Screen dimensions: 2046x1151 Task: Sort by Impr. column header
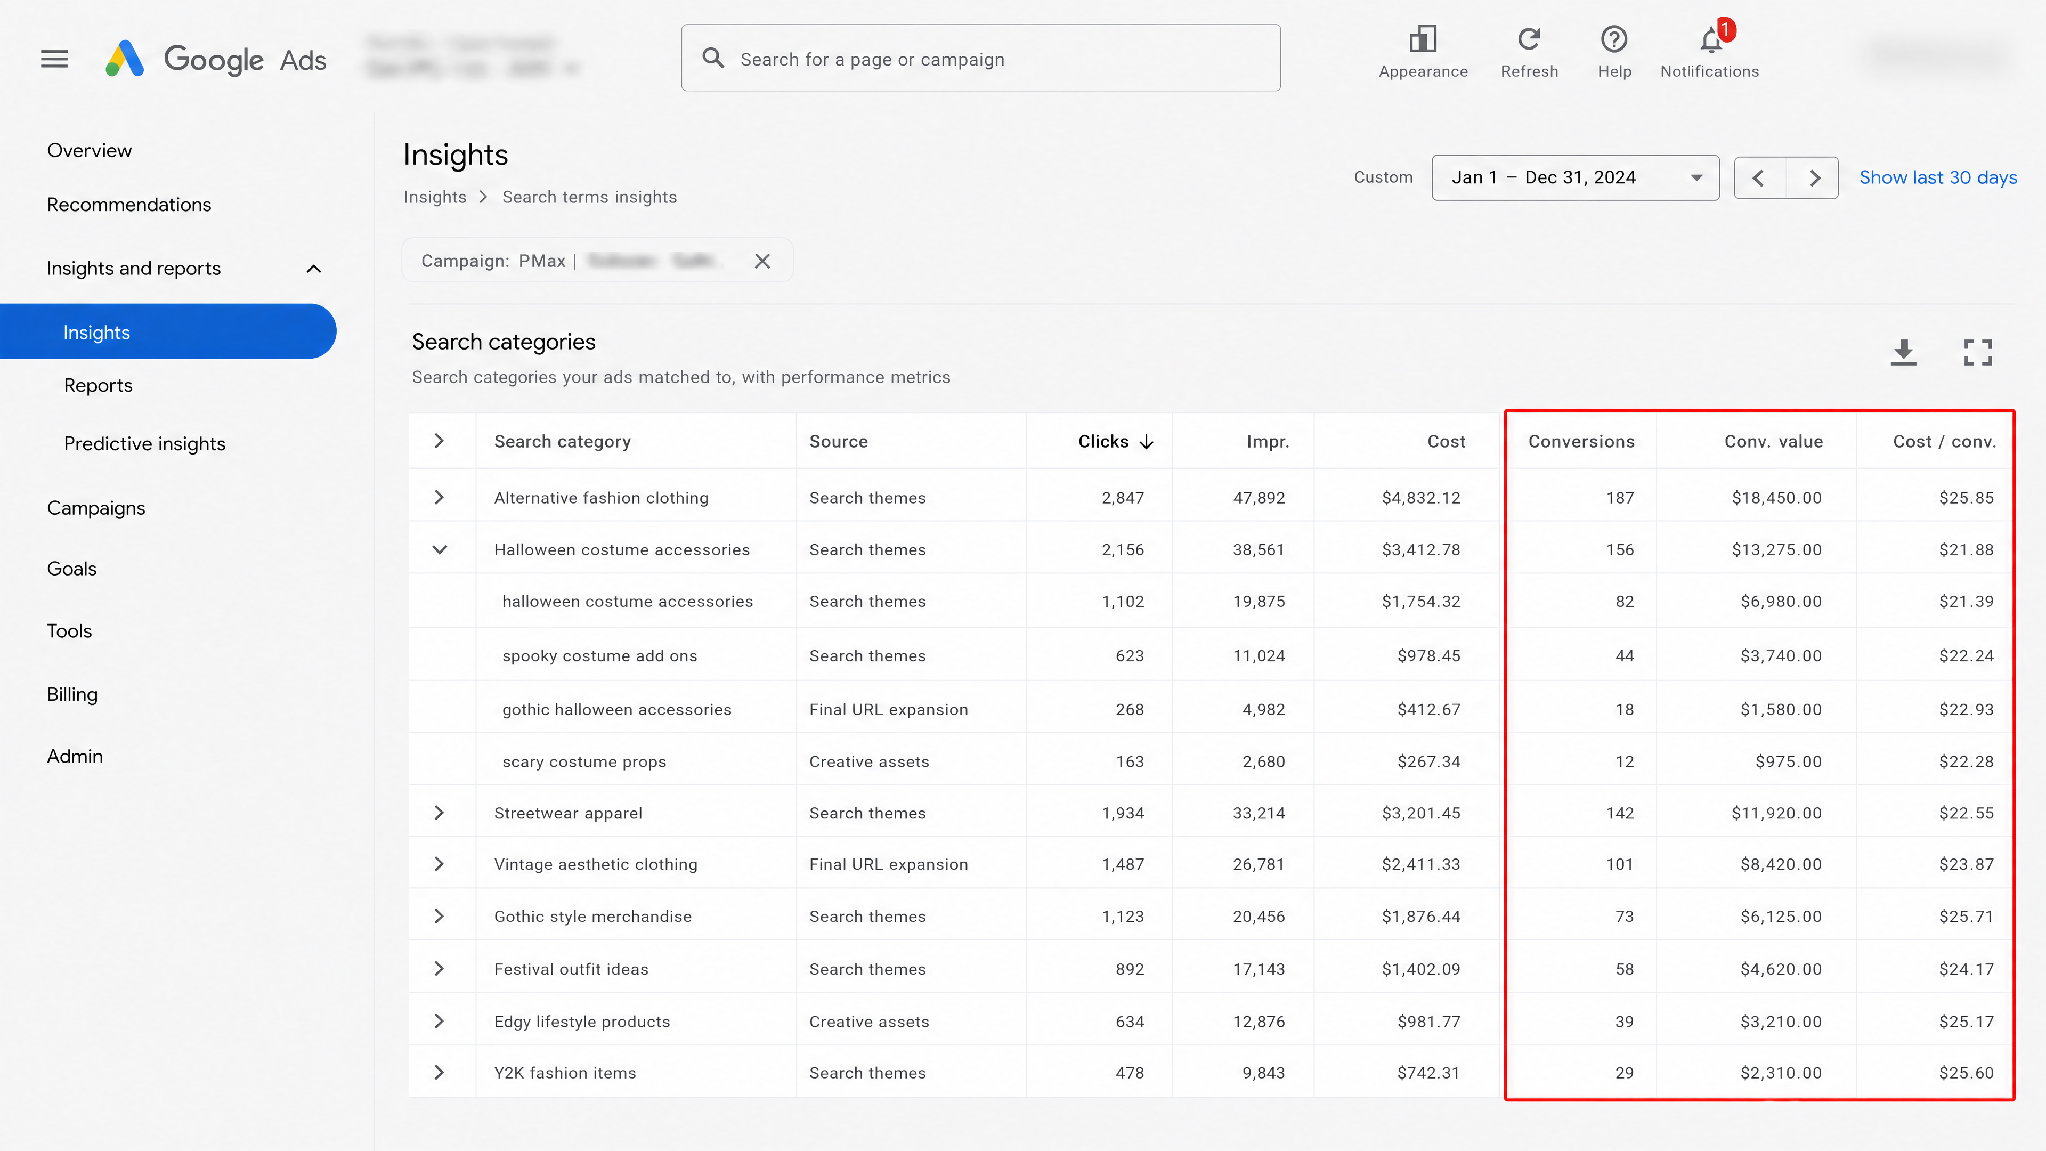[x=1267, y=442]
